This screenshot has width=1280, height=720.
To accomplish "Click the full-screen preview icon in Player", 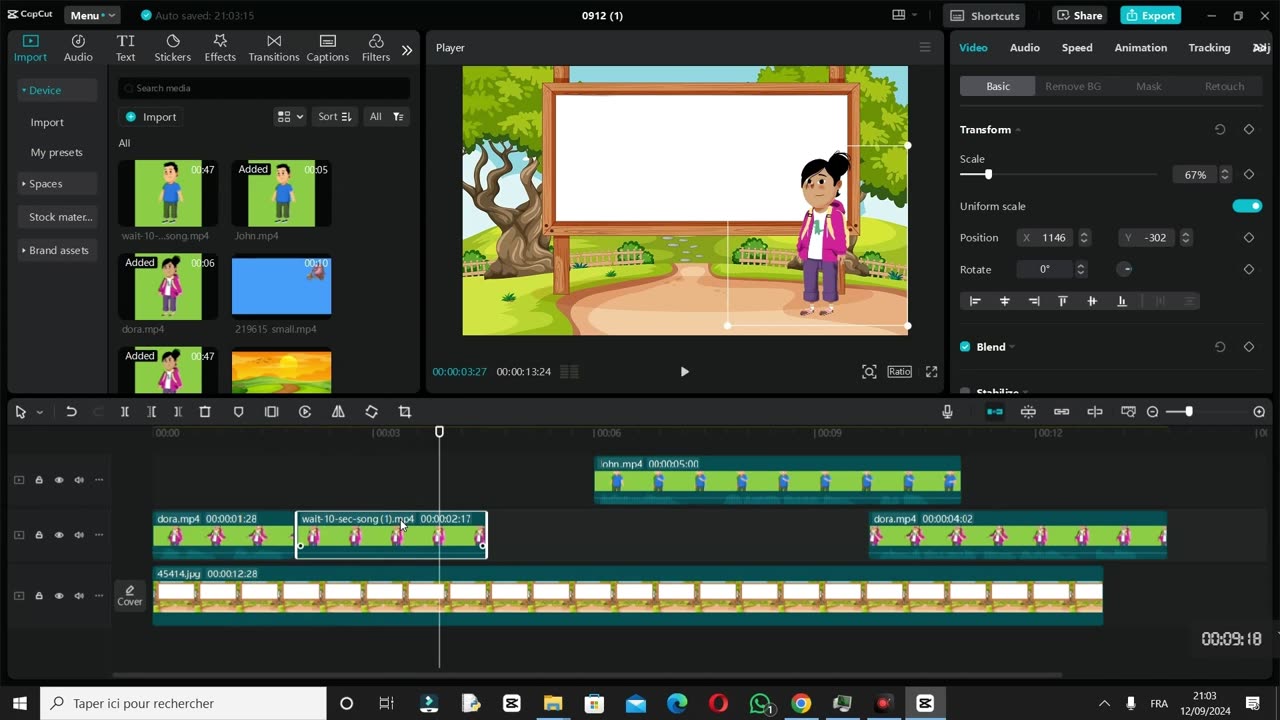I will coord(931,372).
